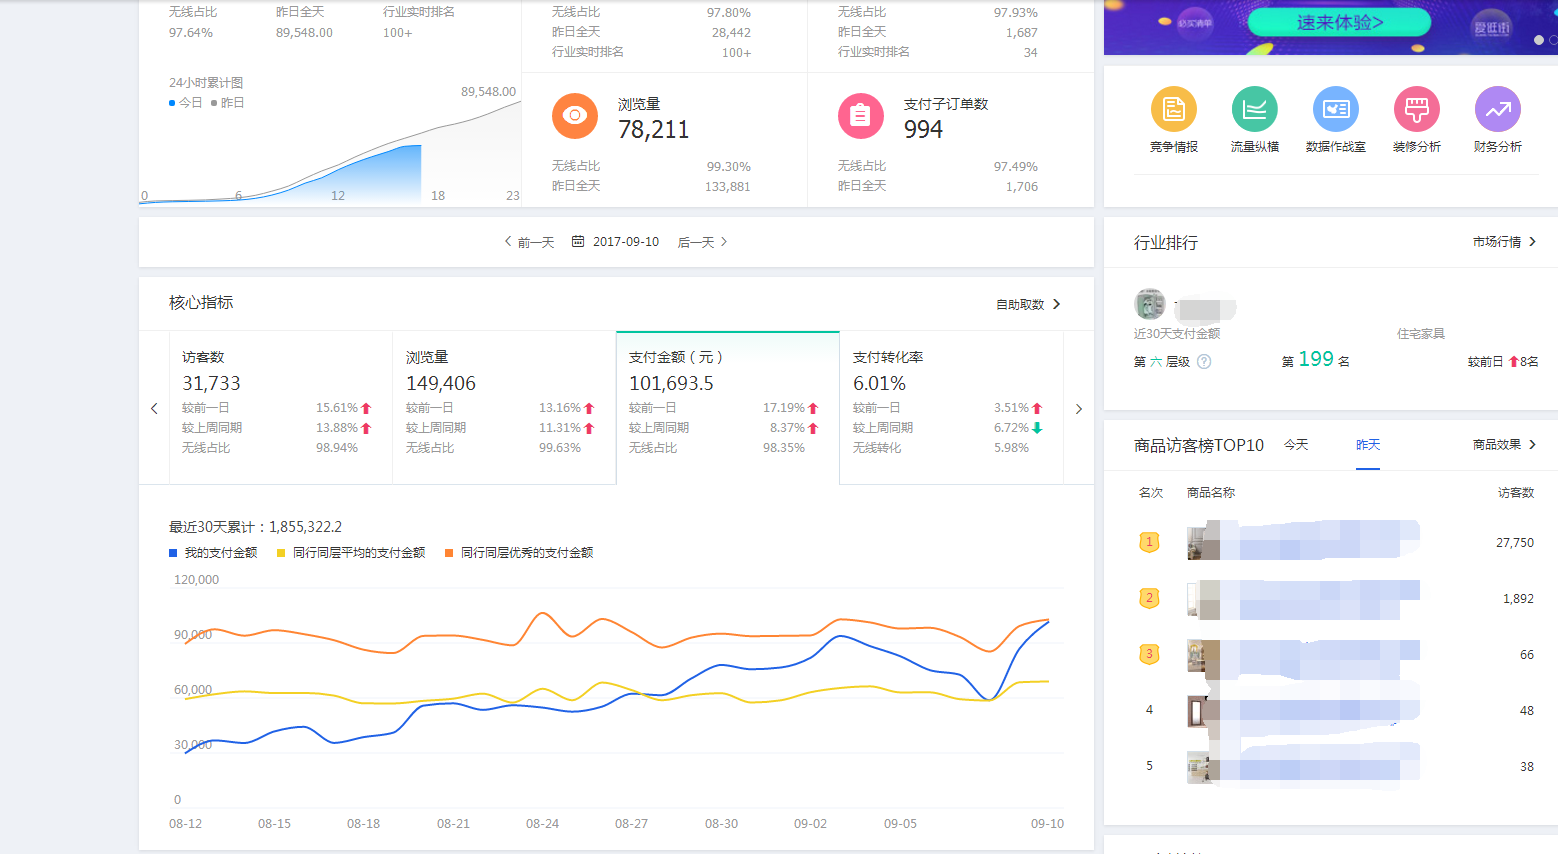Launch the 数据作战室 icon
This screenshot has width=1558, height=854.
click(1335, 110)
